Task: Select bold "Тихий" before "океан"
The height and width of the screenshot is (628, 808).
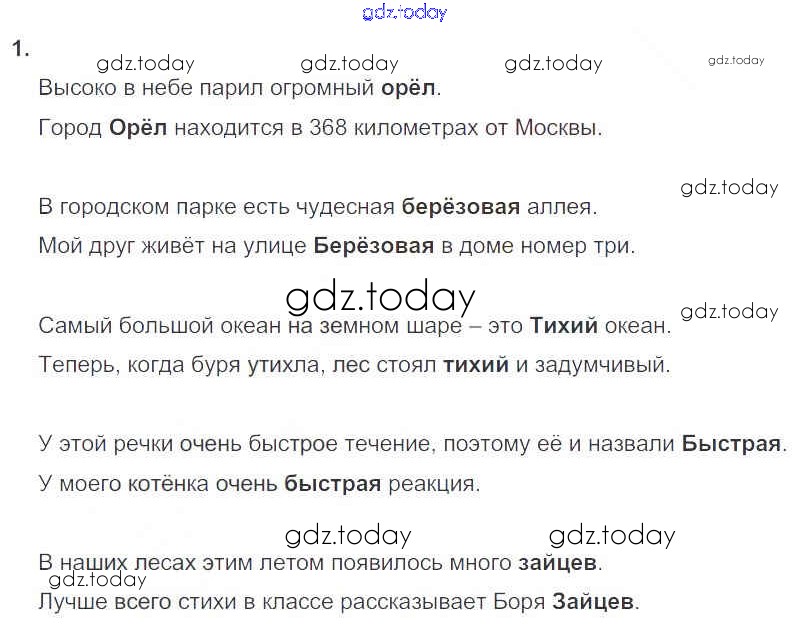Action: tap(563, 326)
